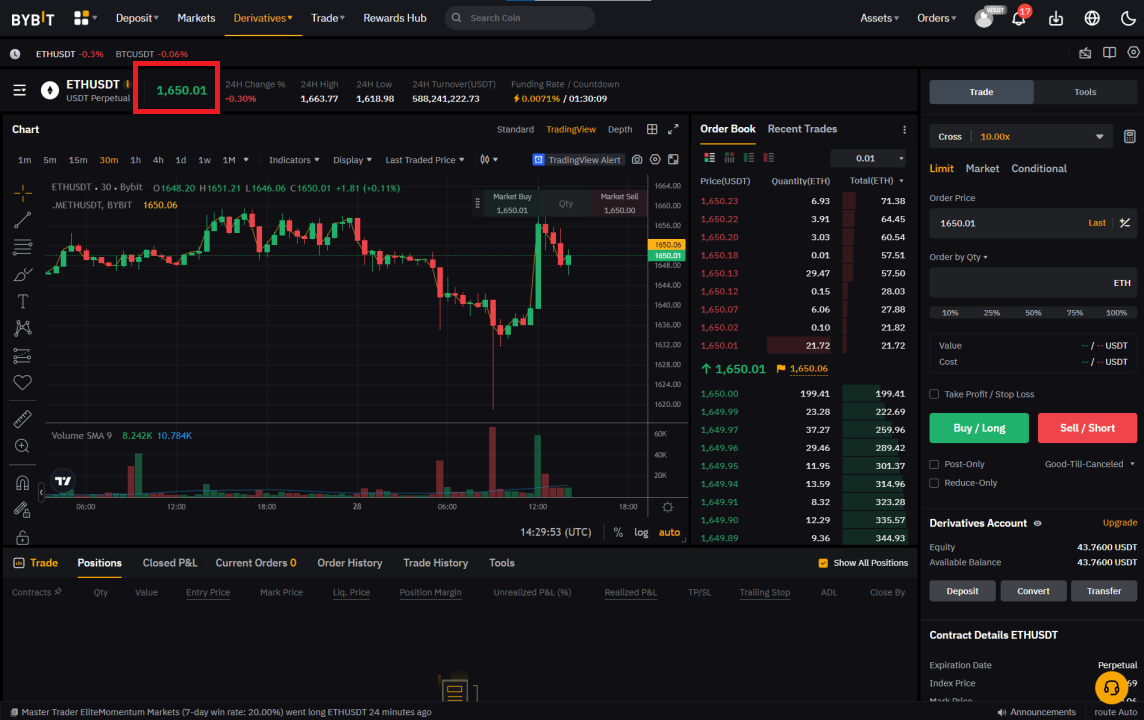The width and height of the screenshot is (1144, 720).
Task: Switch to Conditional order tab
Action: pos(1038,169)
